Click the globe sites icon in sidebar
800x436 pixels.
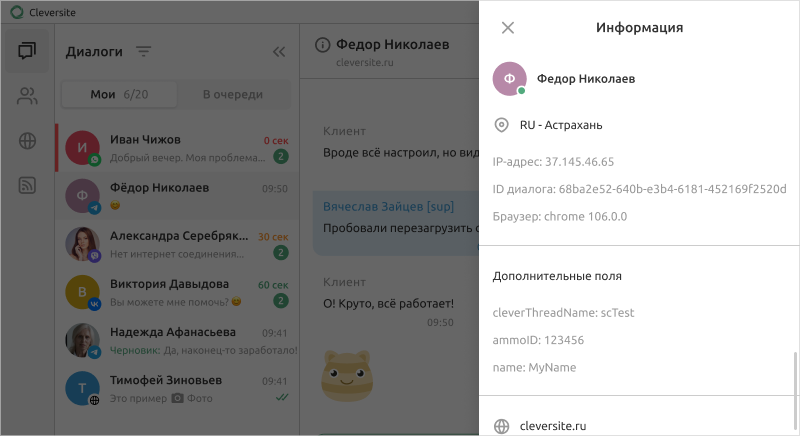pos(27,141)
